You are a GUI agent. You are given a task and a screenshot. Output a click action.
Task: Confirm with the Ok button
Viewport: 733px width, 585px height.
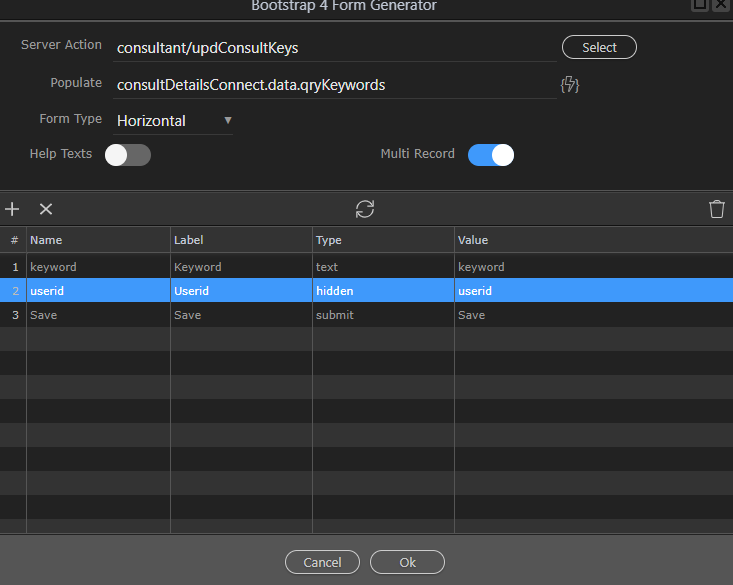[x=407, y=562]
